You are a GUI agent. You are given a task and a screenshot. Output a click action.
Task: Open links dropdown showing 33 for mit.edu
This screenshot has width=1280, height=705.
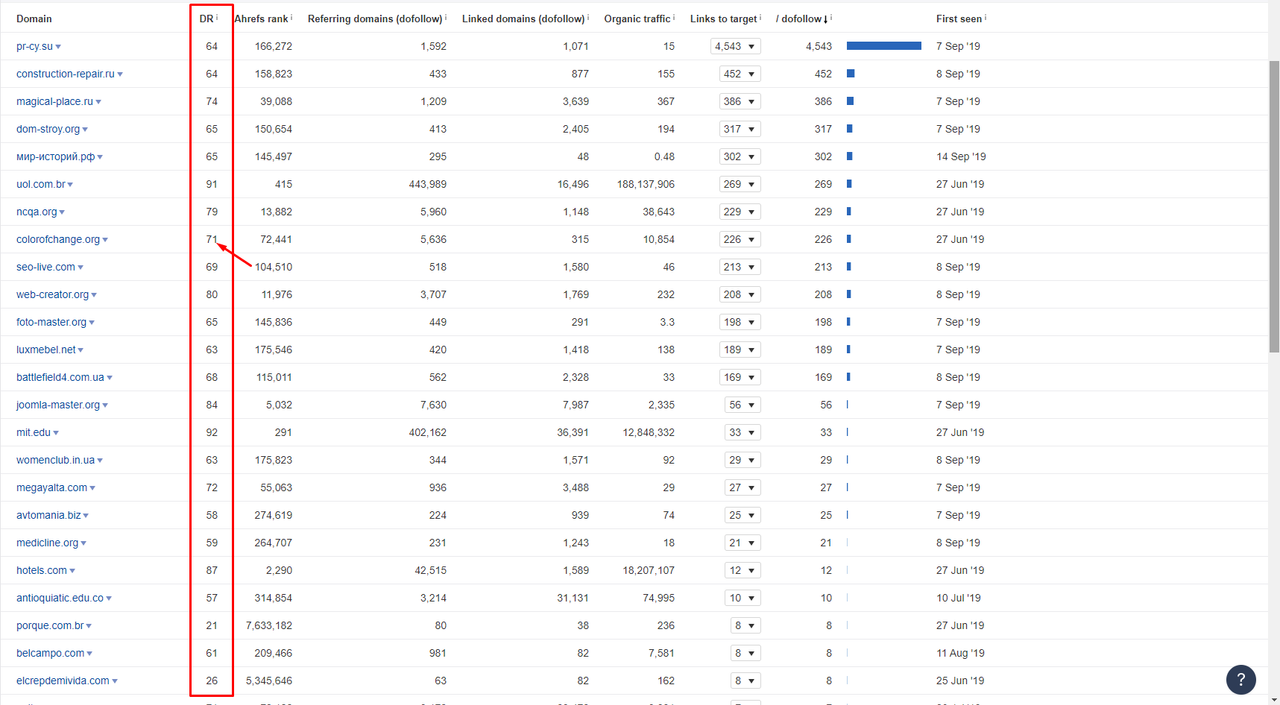tap(743, 432)
